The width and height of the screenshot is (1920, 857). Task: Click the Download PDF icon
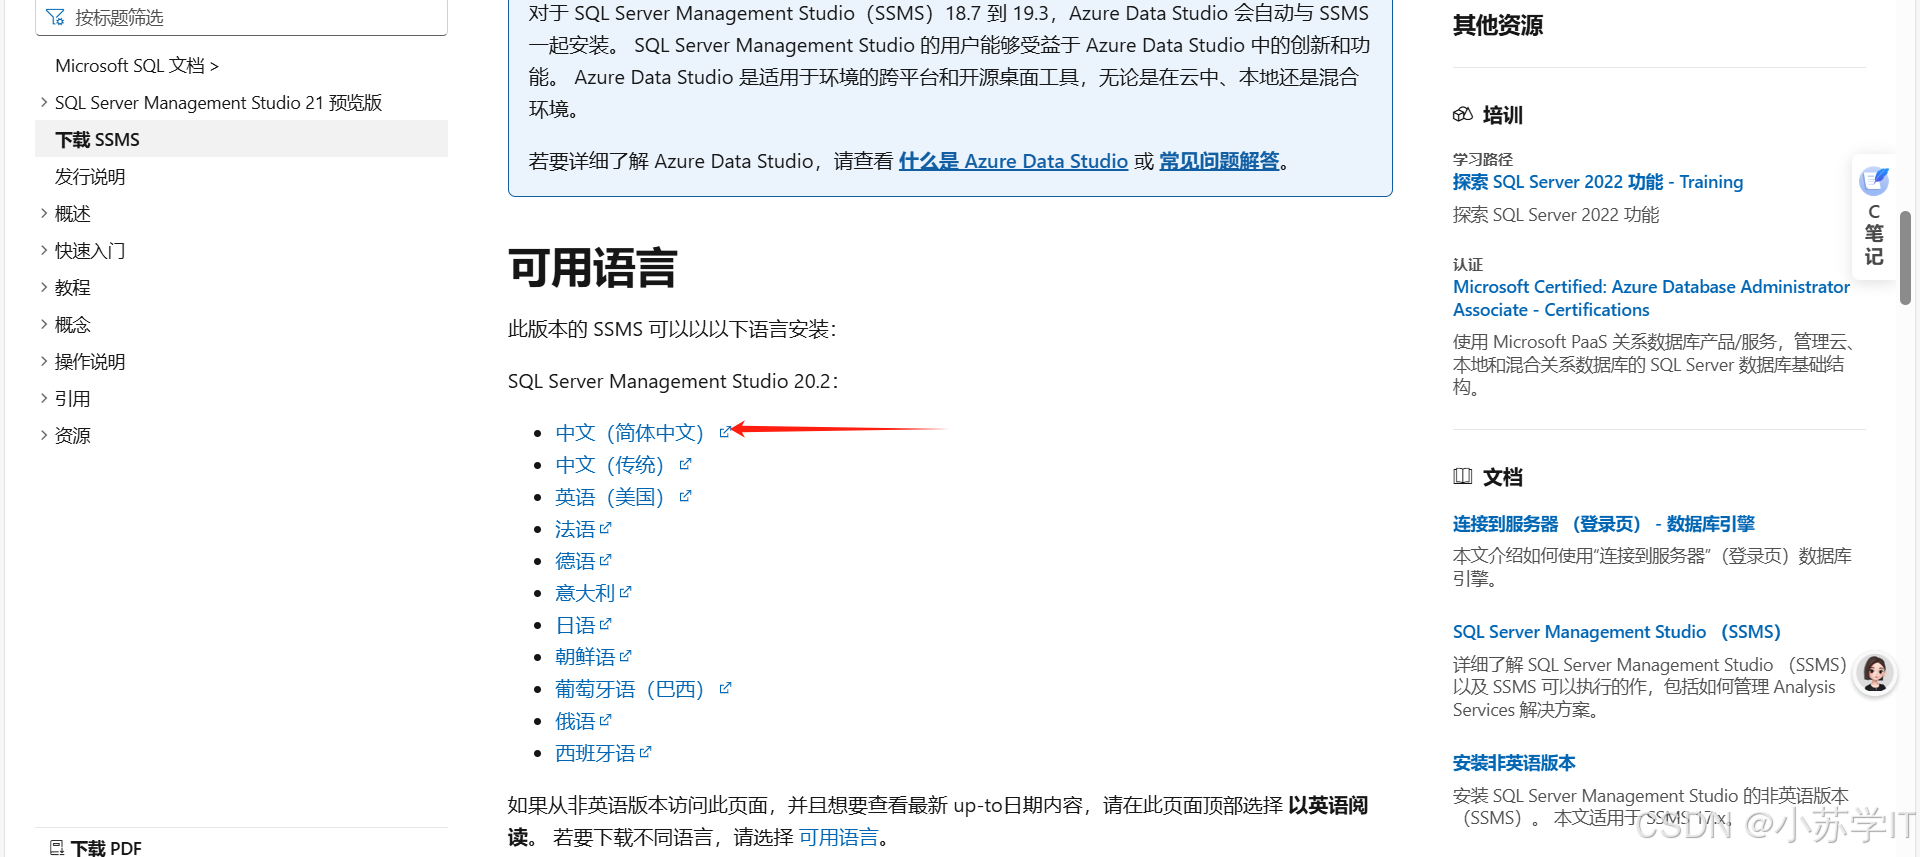tap(57, 848)
